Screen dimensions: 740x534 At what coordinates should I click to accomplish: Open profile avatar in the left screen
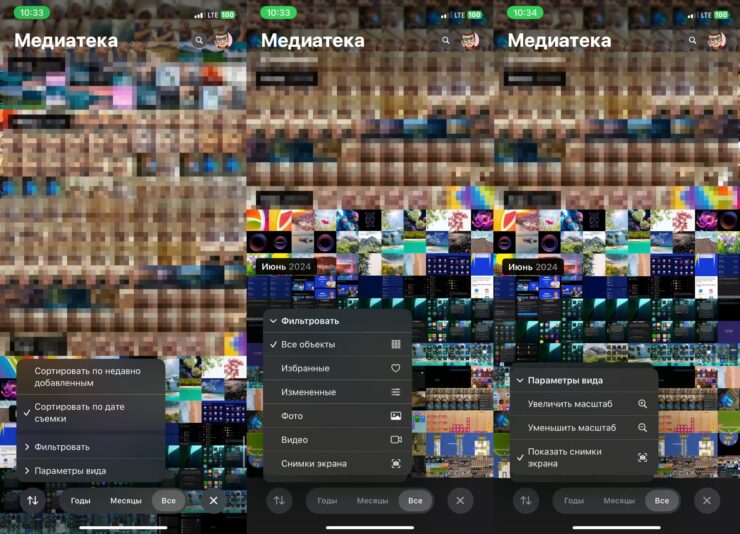223,41
